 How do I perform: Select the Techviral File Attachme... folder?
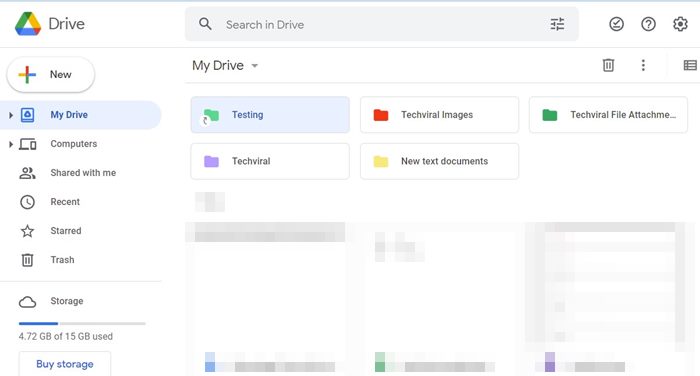(x=608, y=115)
